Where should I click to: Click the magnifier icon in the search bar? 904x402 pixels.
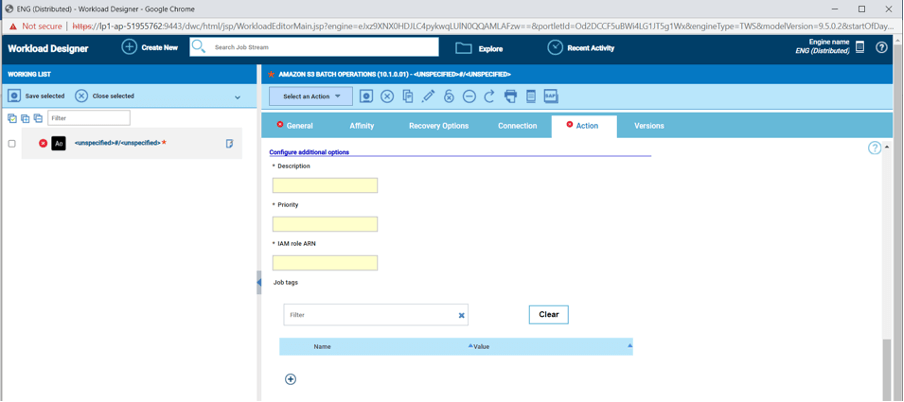click(198, 47)
